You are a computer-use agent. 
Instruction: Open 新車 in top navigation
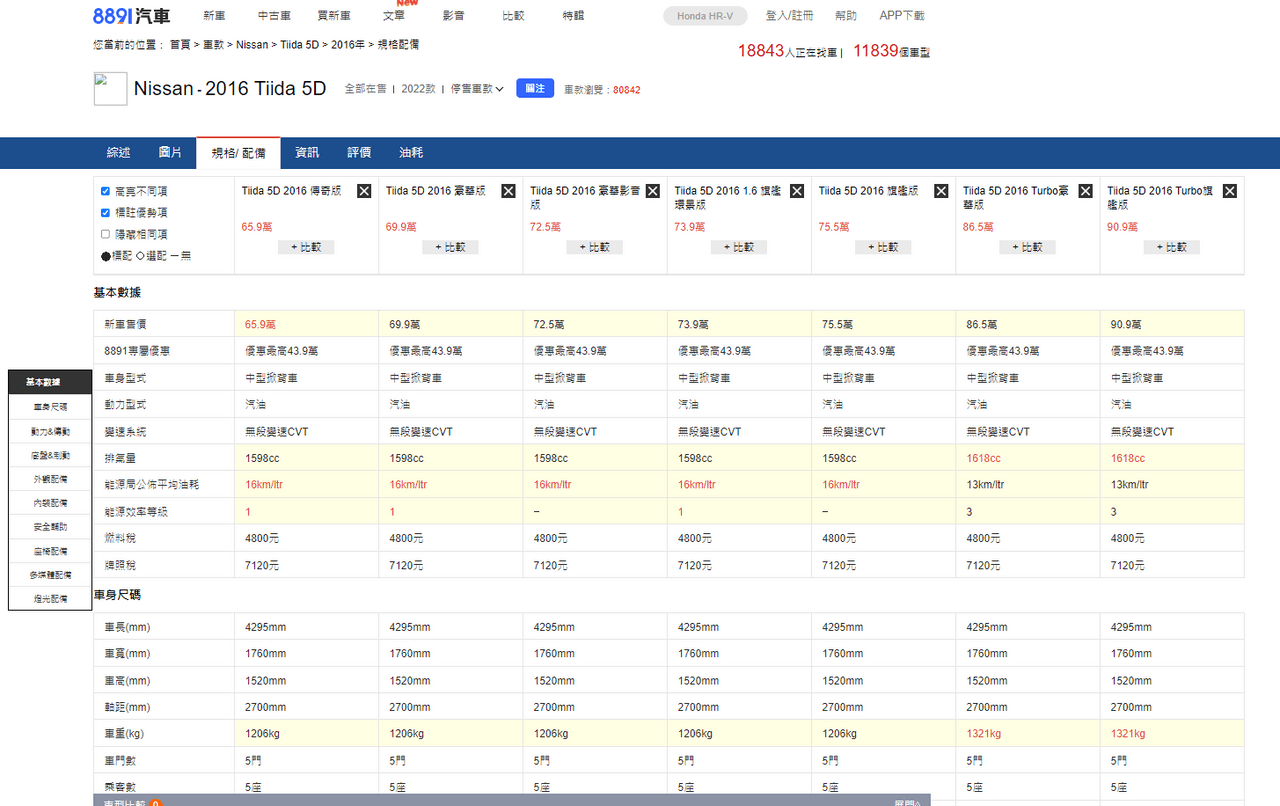pos(214,16)
